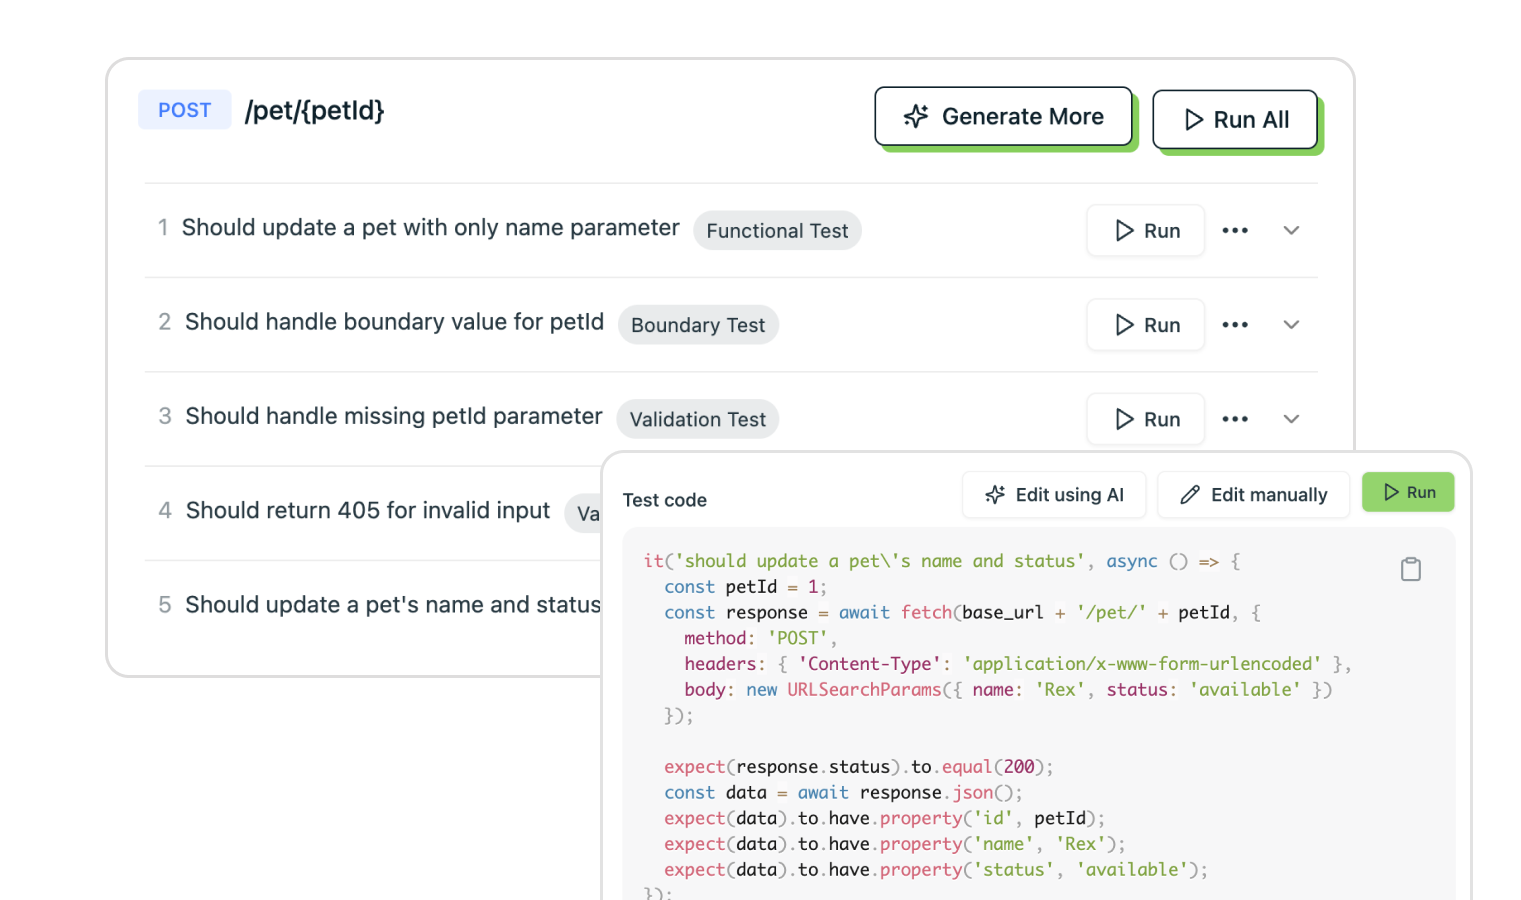Open more options for Functional Test row
The width and height of the screenshot is (1521, 900).
coord(1235,231)
